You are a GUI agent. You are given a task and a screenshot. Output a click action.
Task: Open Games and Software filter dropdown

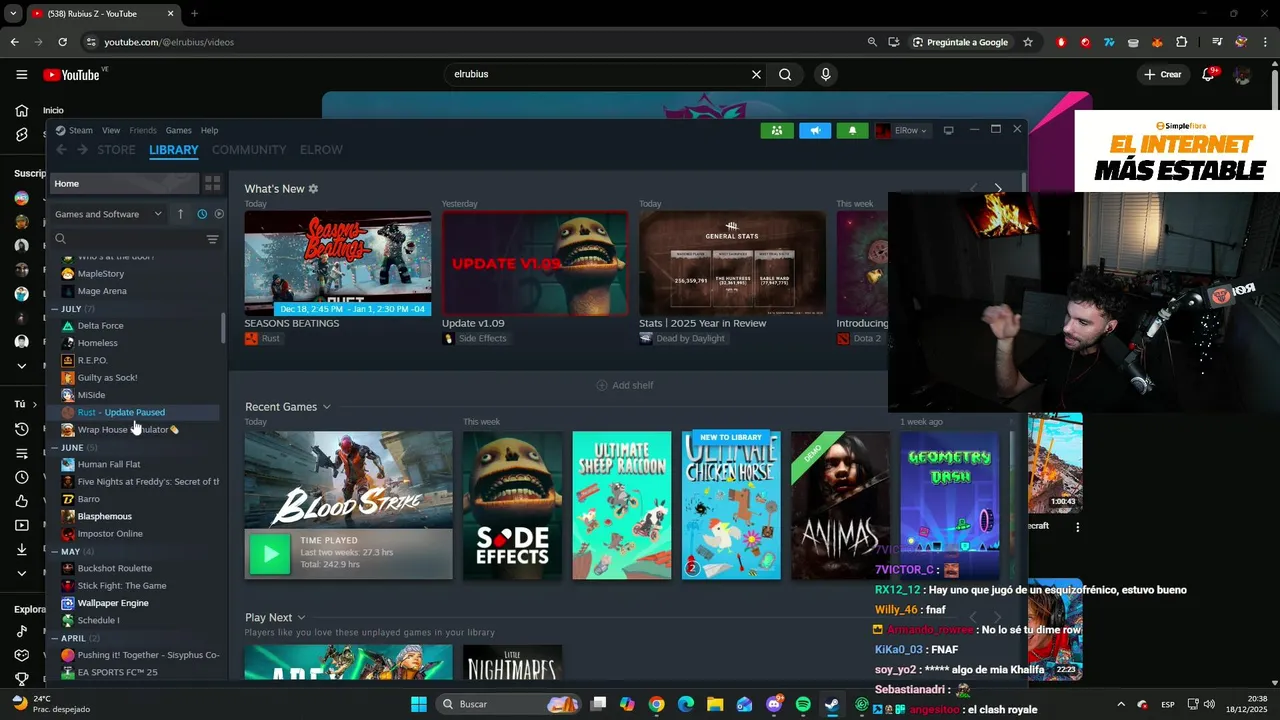108,214
